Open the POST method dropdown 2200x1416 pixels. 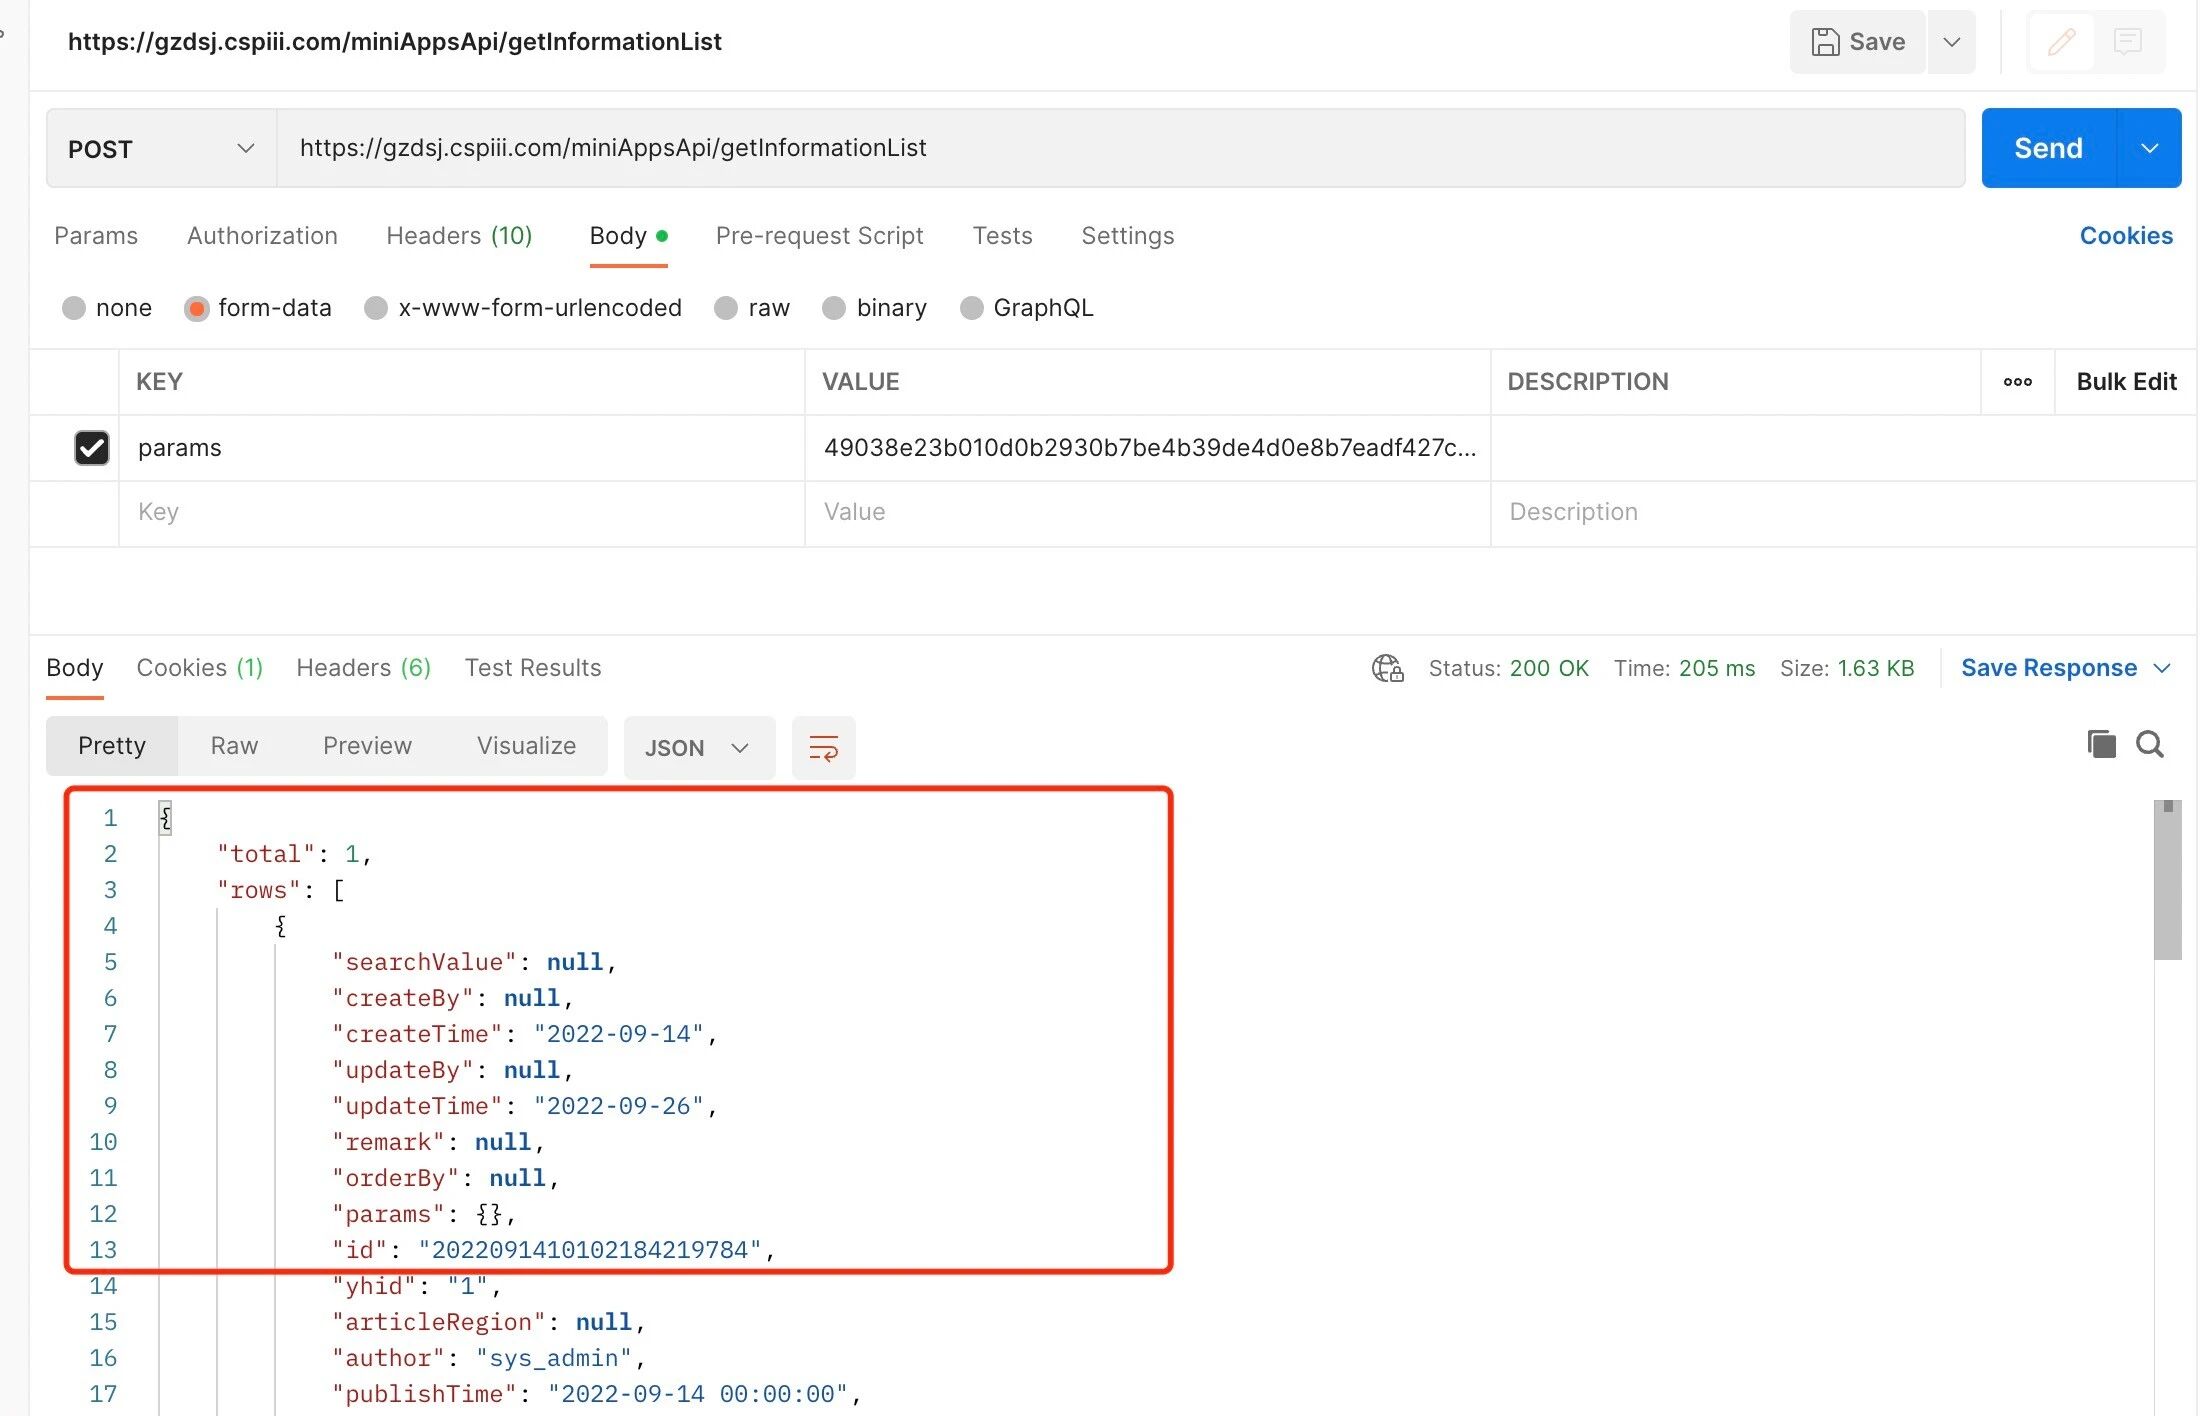click(x=161, y=149)
